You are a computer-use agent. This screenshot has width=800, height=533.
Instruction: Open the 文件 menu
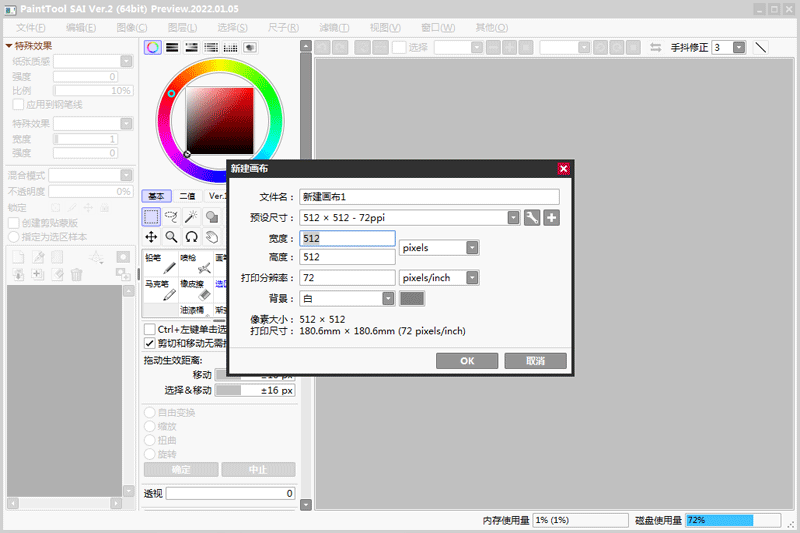click(31, 28)
